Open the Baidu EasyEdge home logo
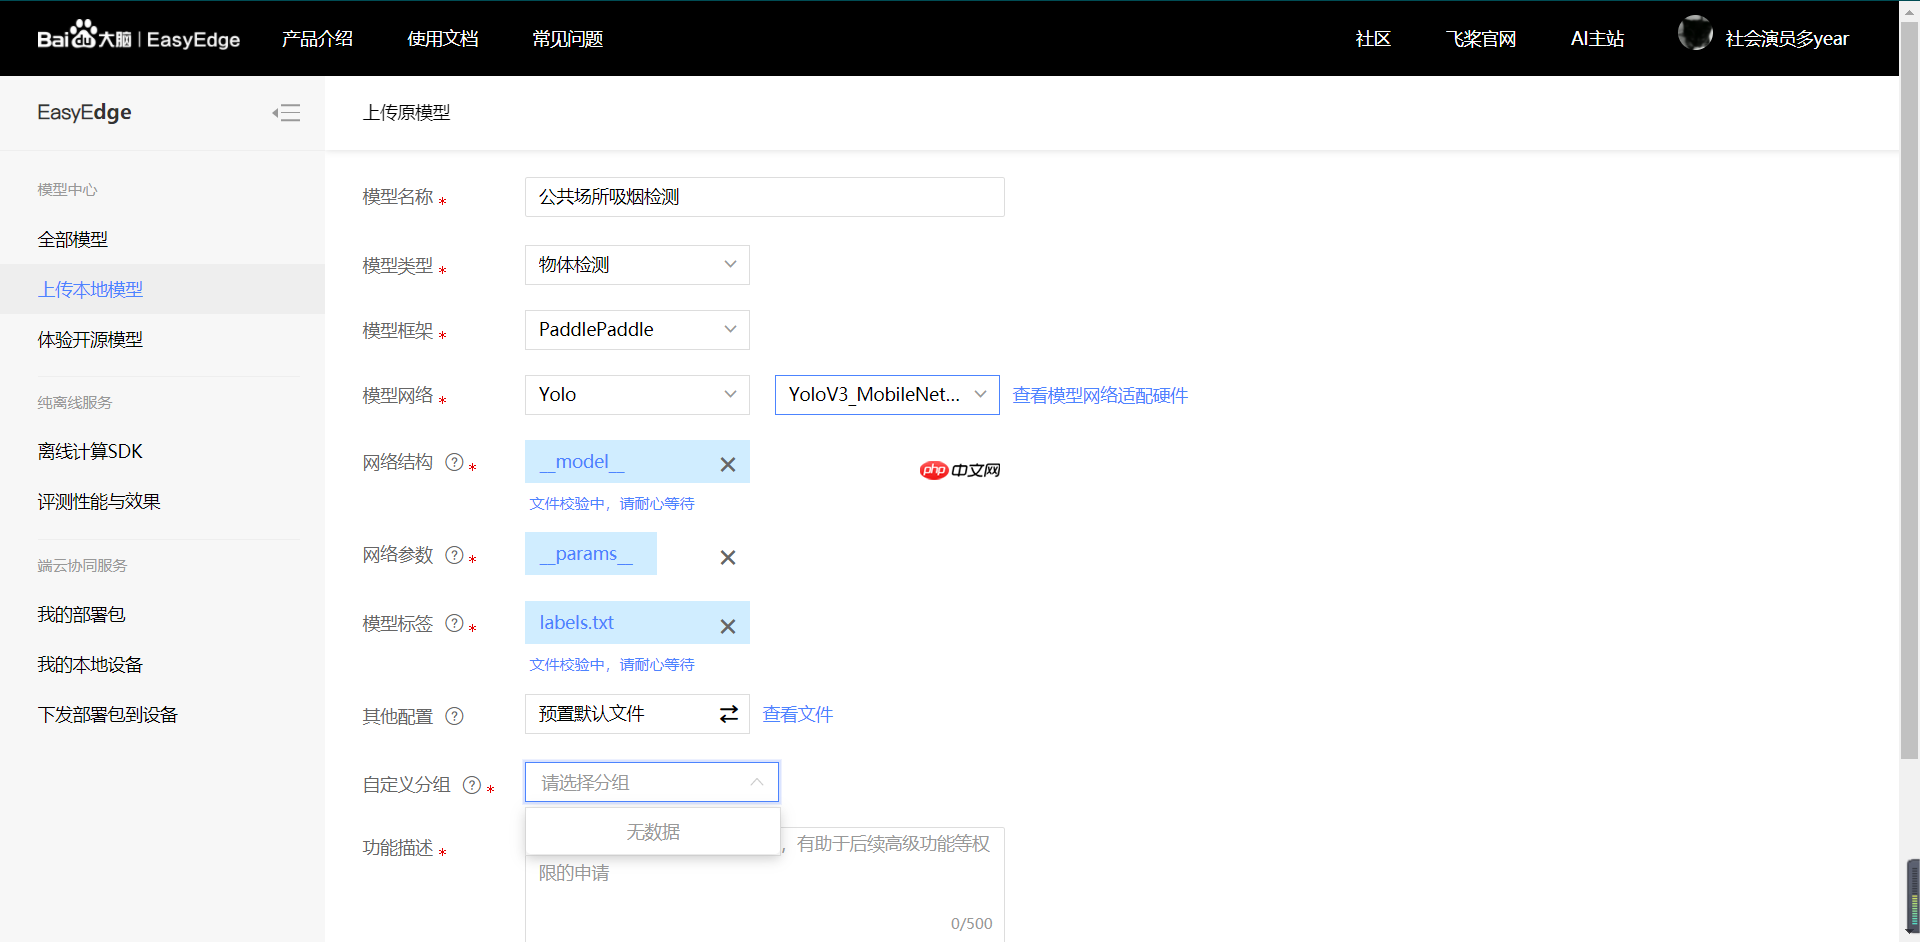 pos(138,37)
